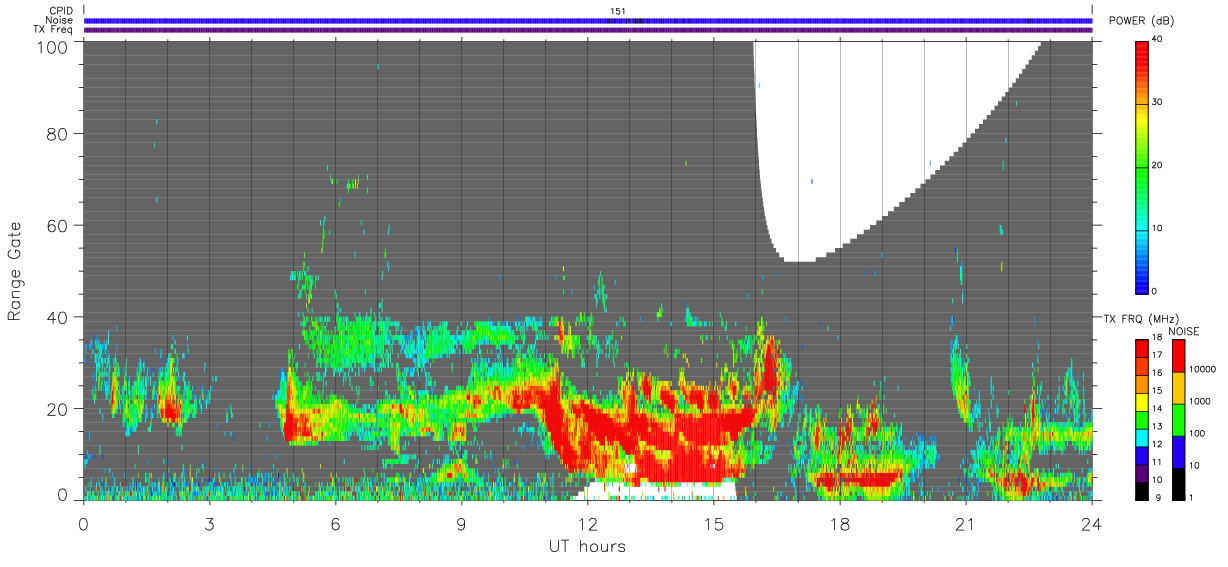Click the 11 tick on TX FRQ legend
1228x567 pixels.
tap(1158, 462)
